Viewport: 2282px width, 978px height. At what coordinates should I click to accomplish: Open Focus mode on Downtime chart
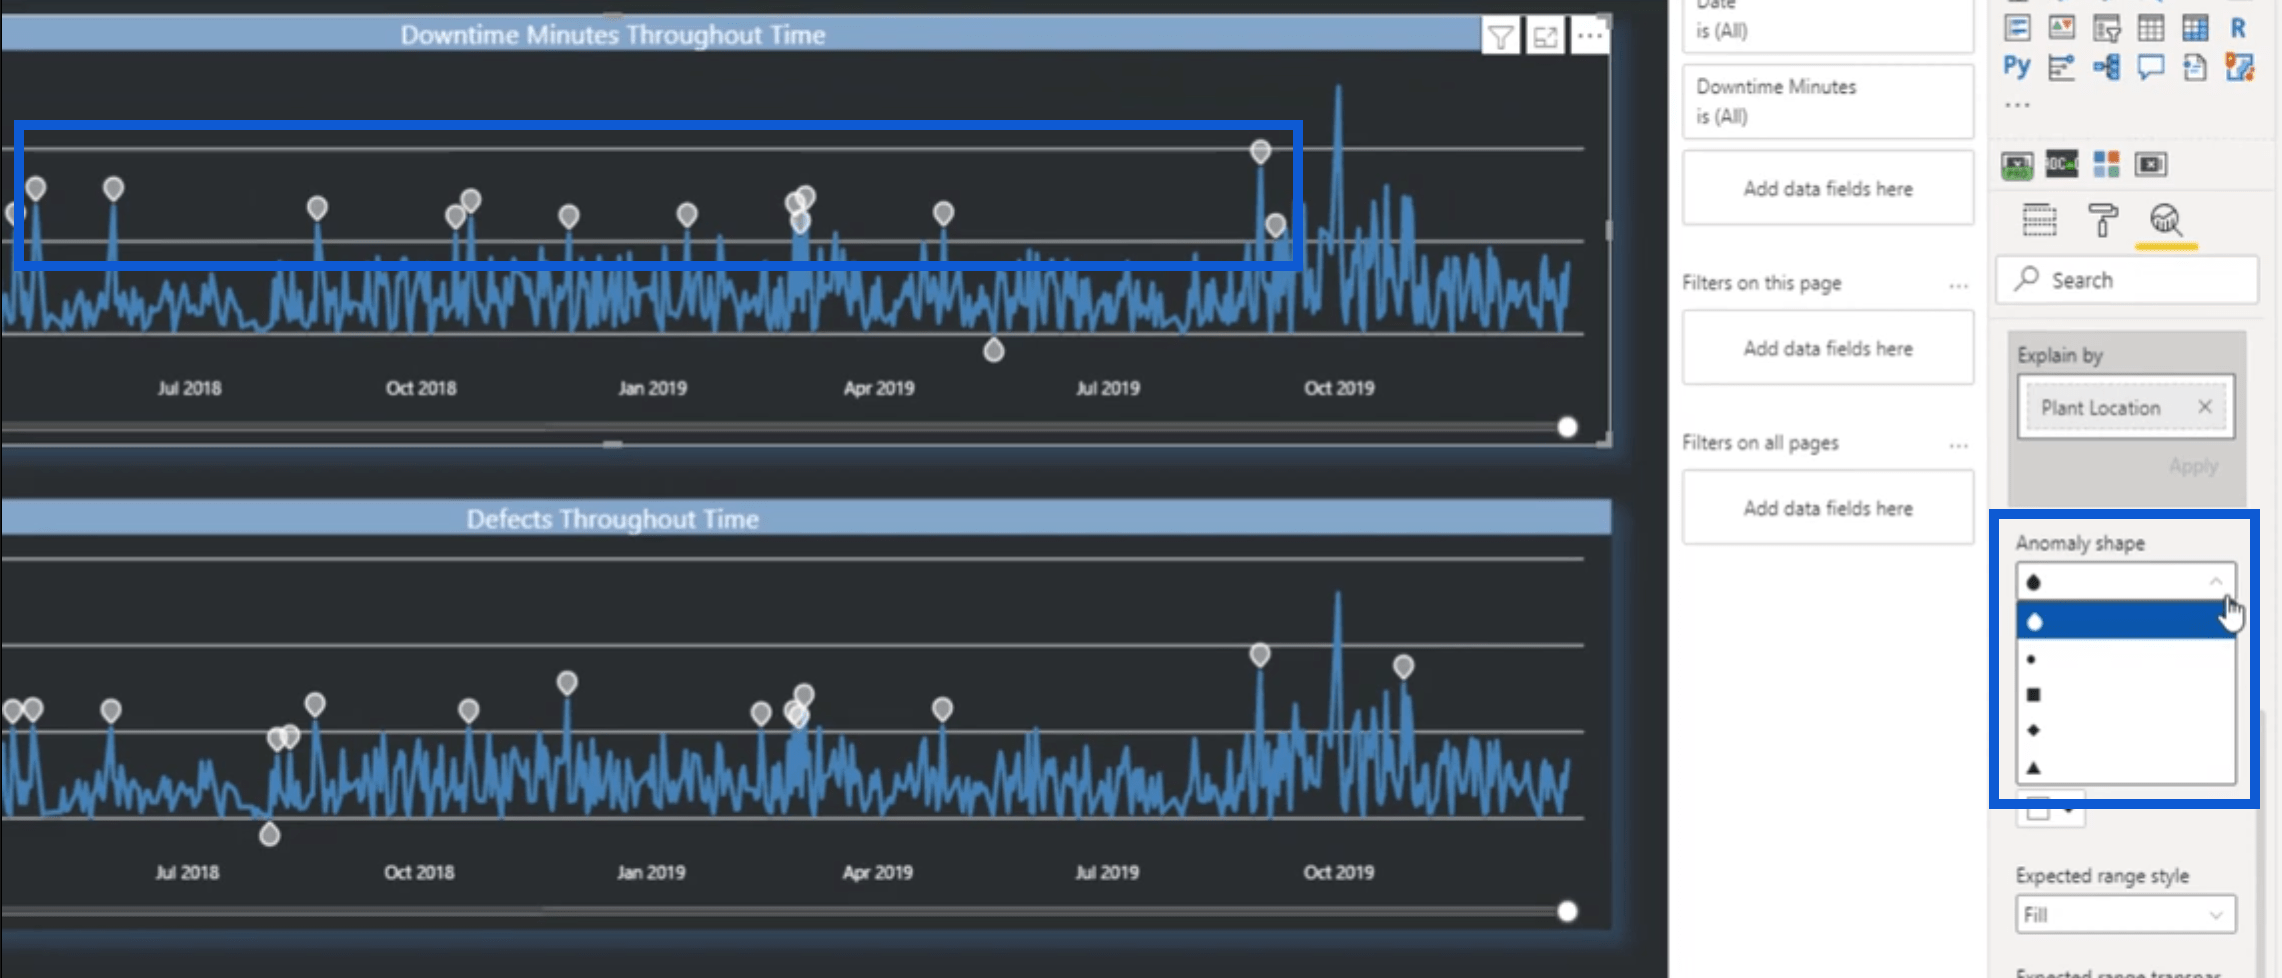click(1545, 37)
